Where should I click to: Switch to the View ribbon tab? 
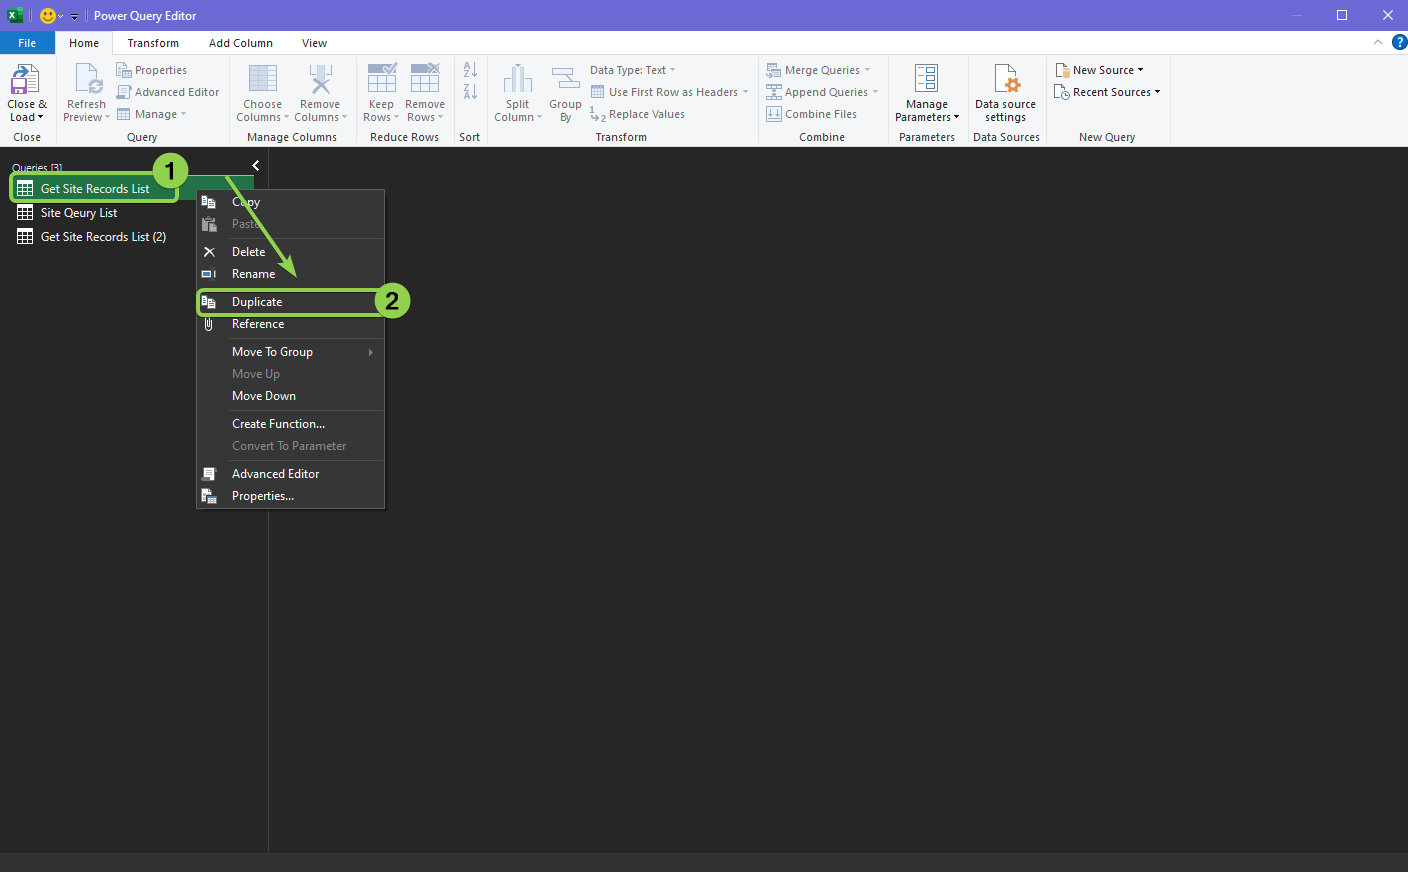[314, 43]
